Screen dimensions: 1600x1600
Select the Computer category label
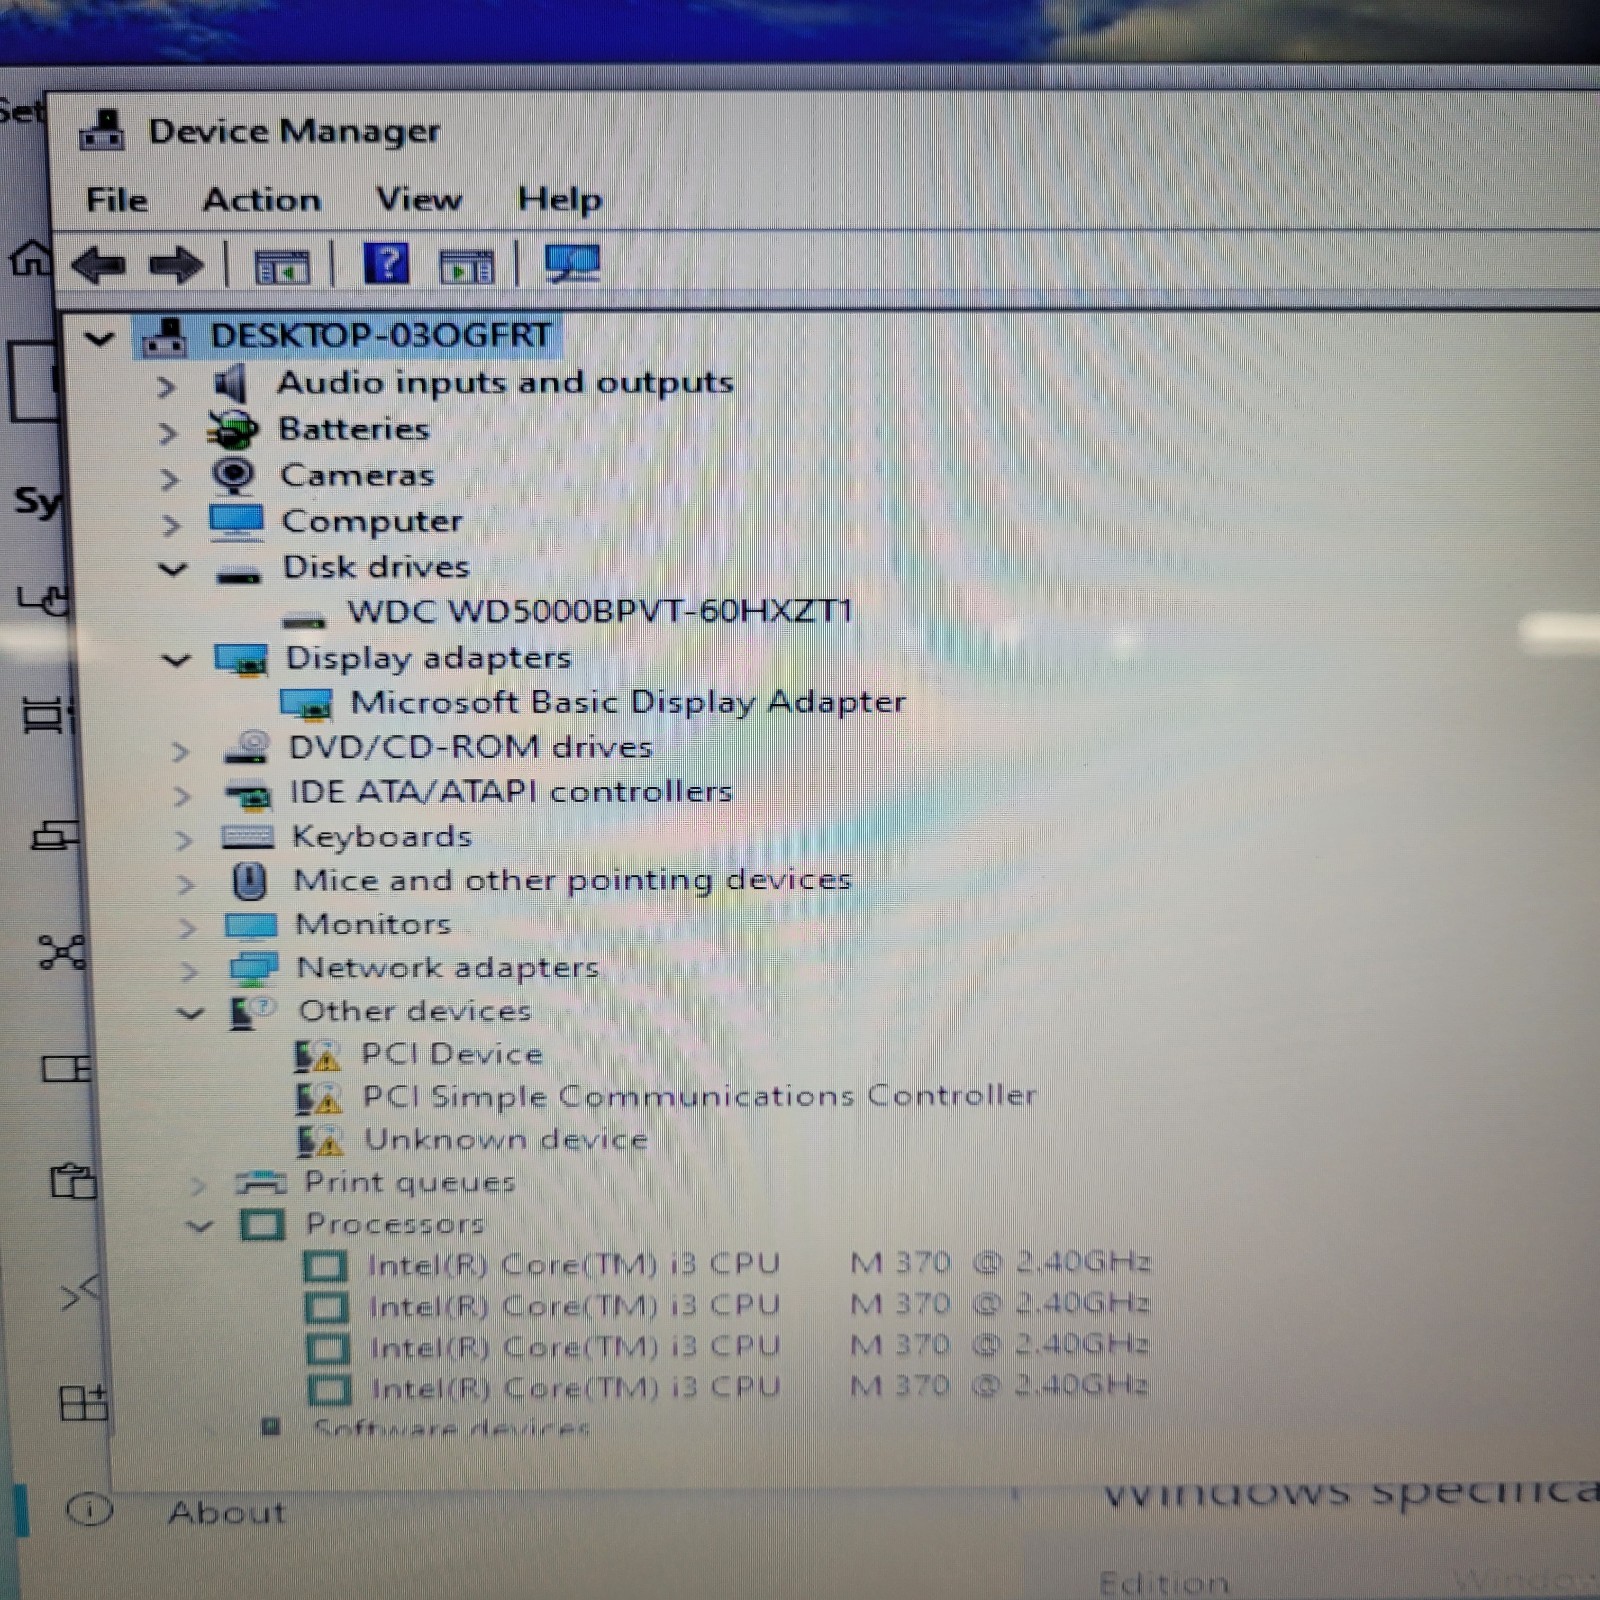click(x=372, y=522)
